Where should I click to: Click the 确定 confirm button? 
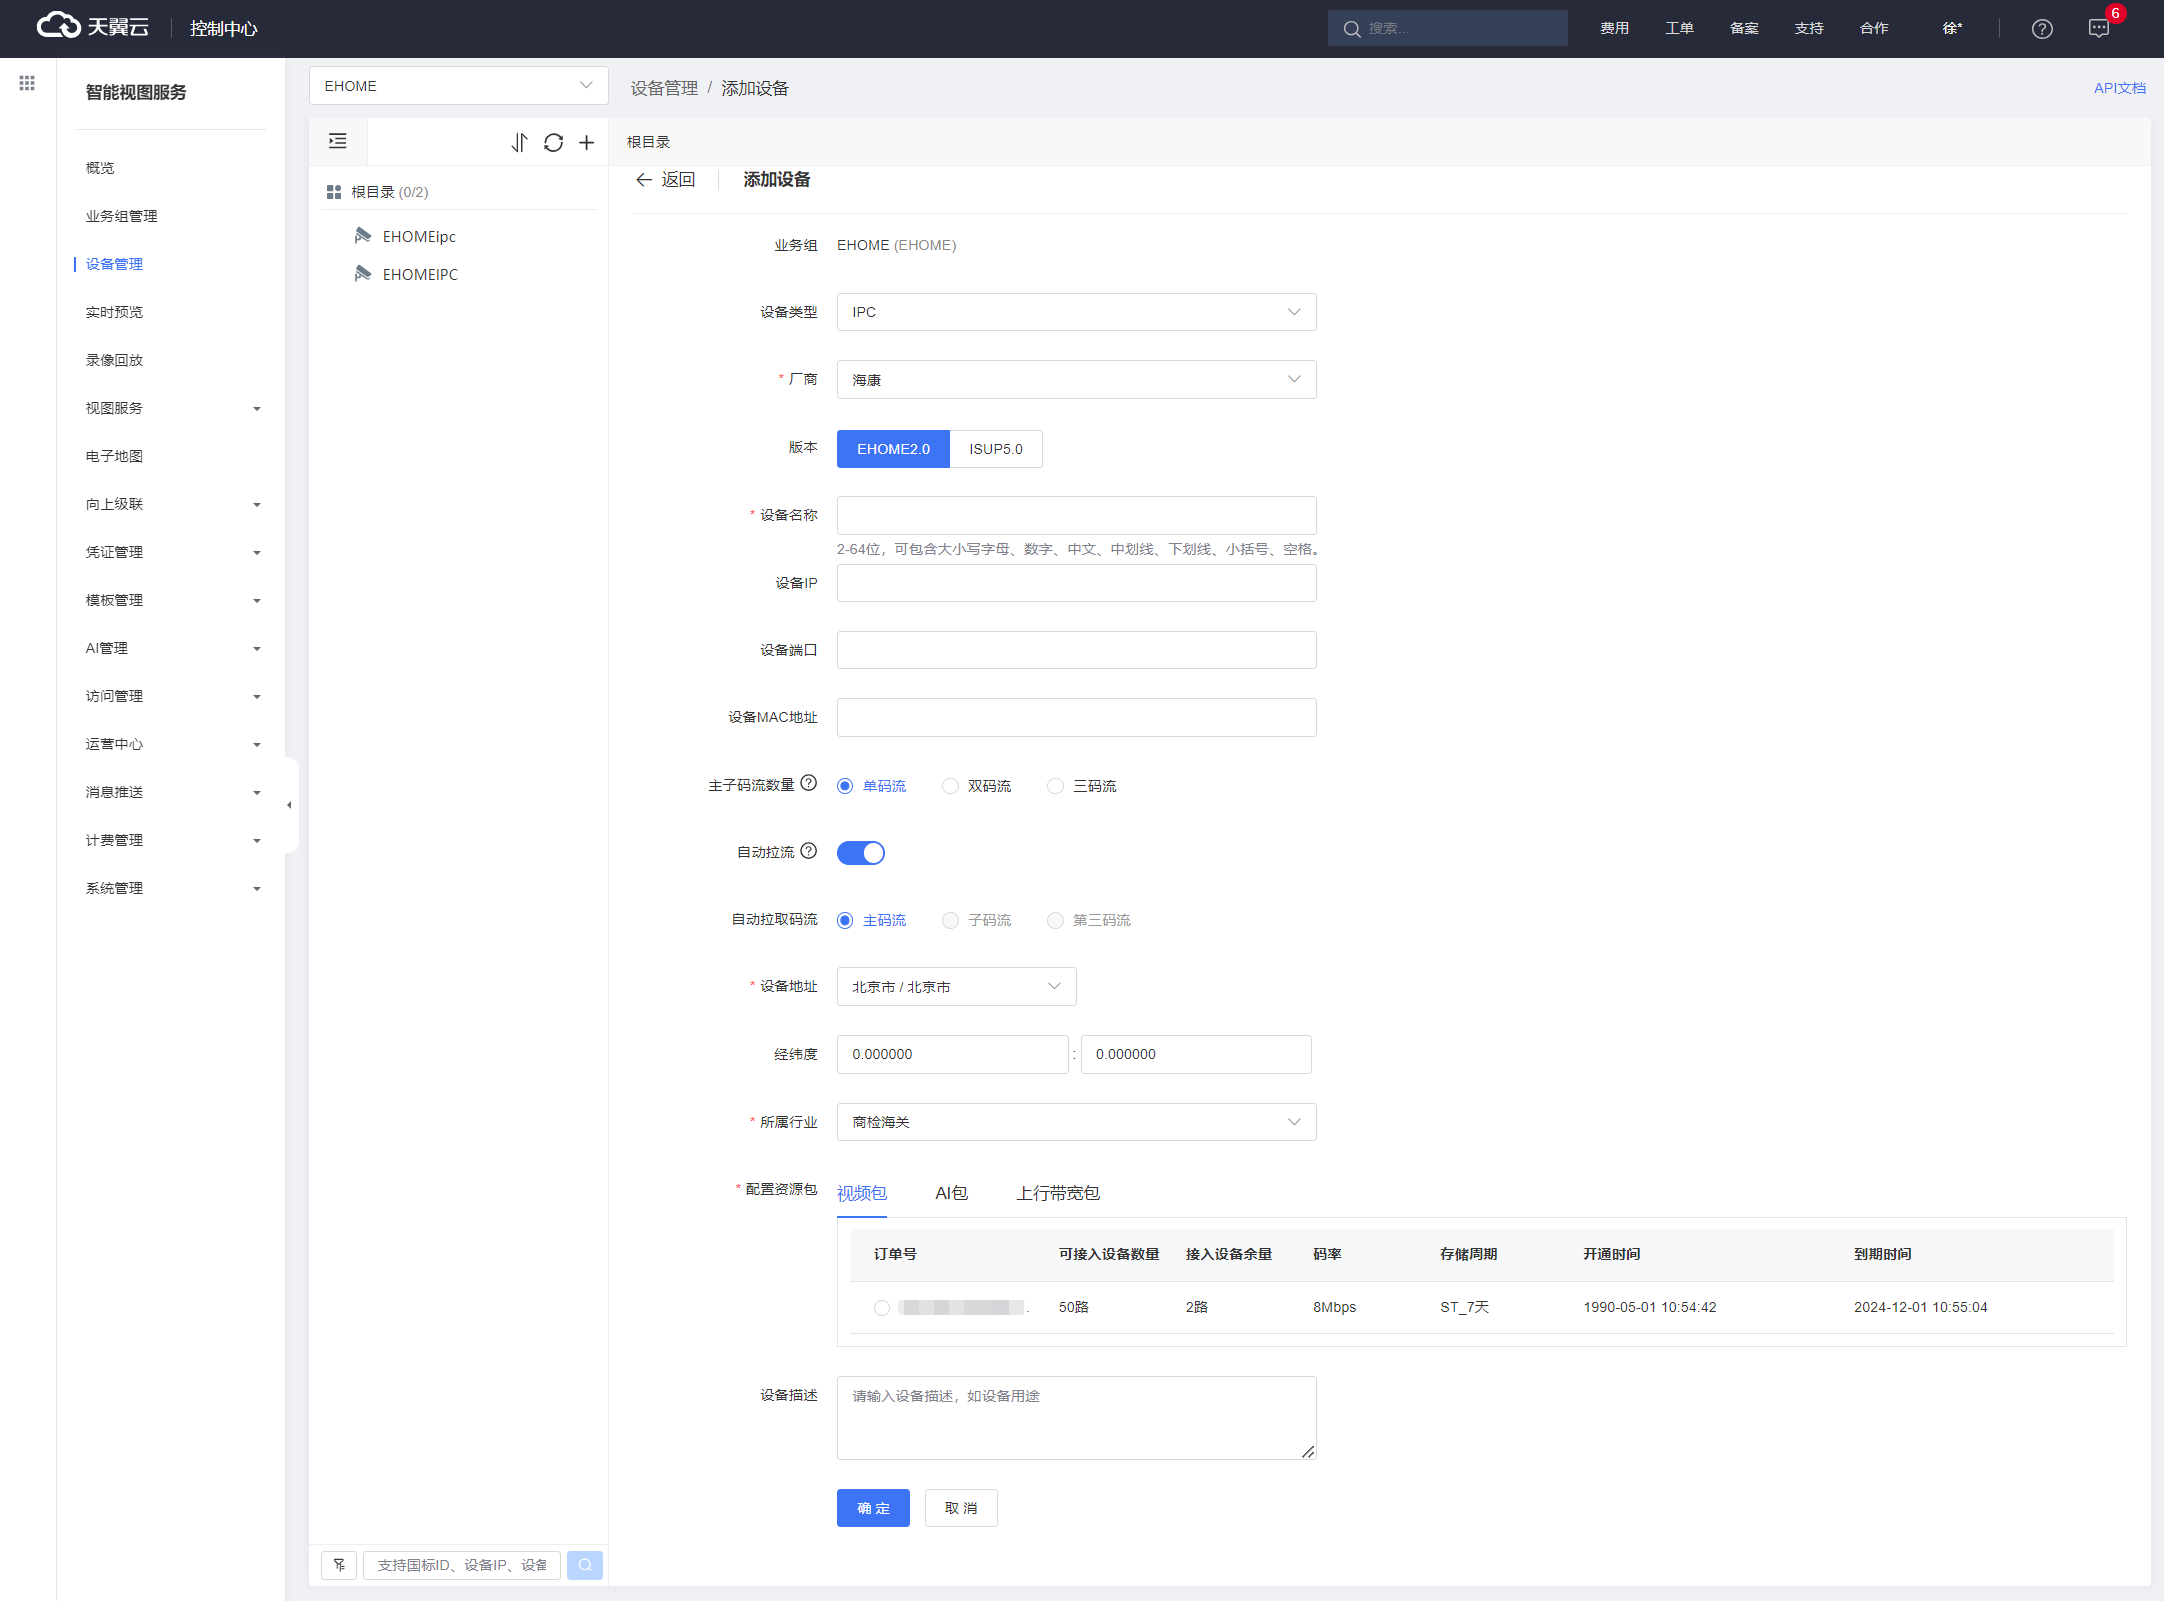[872, 1508]
